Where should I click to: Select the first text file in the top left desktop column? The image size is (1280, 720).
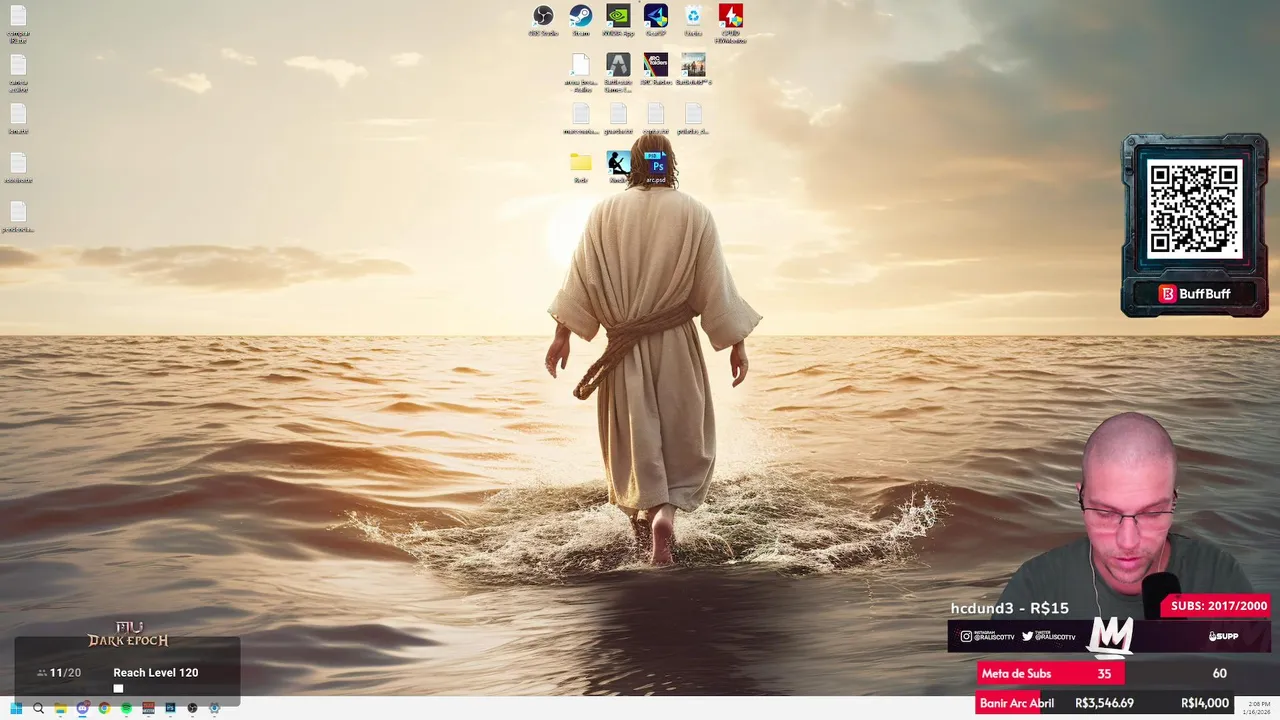click(18, 22)
